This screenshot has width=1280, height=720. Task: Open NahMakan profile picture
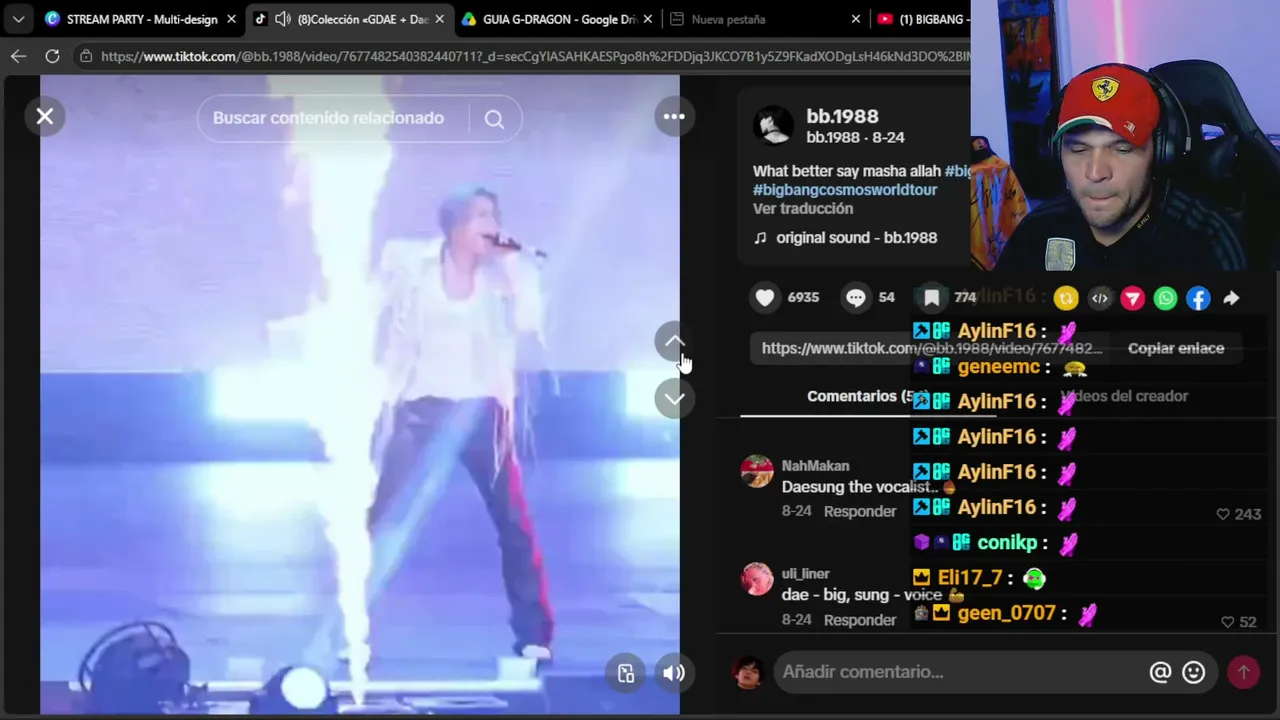pos(757,471)
